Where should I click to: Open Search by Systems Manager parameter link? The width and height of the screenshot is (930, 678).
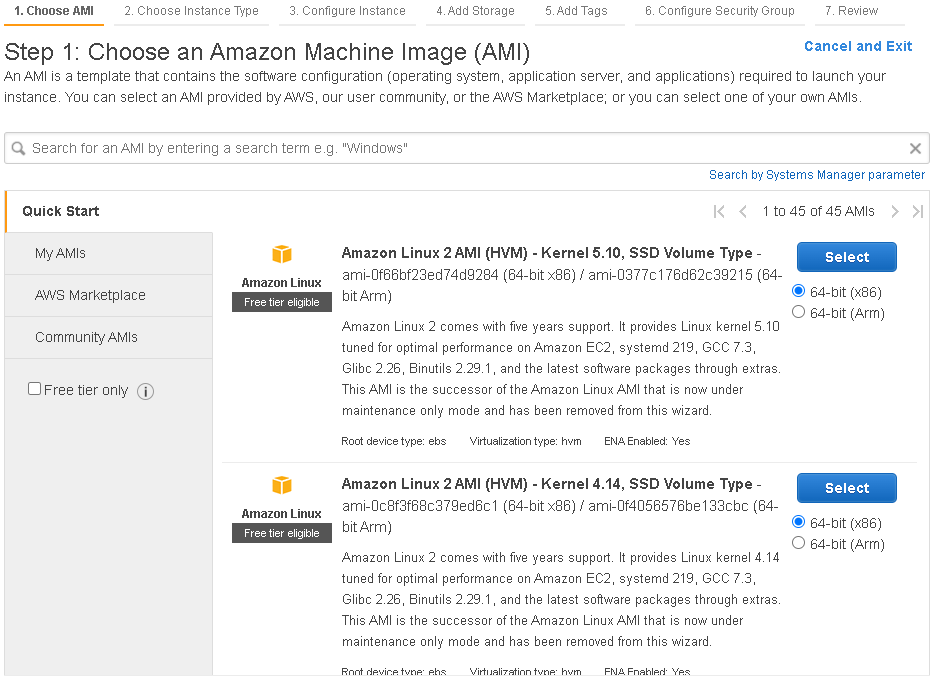tap(817, 175)
